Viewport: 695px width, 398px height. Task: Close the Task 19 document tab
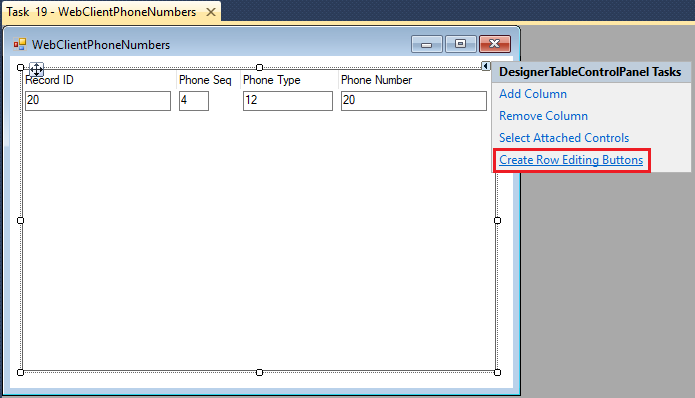coord(211,12)
